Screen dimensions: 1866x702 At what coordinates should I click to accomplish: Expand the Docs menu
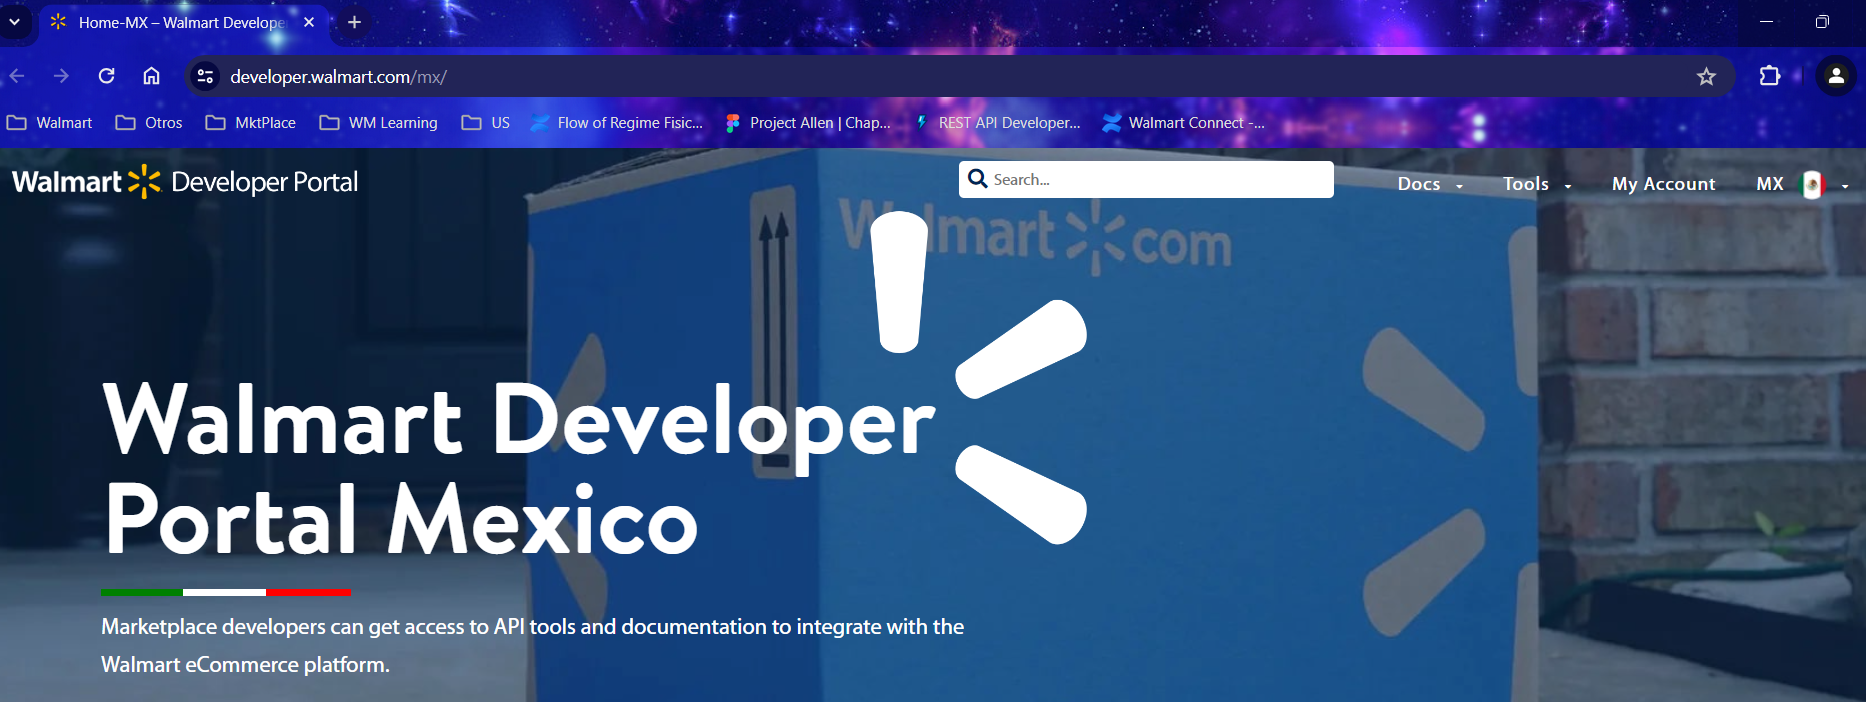point(1430,184)
